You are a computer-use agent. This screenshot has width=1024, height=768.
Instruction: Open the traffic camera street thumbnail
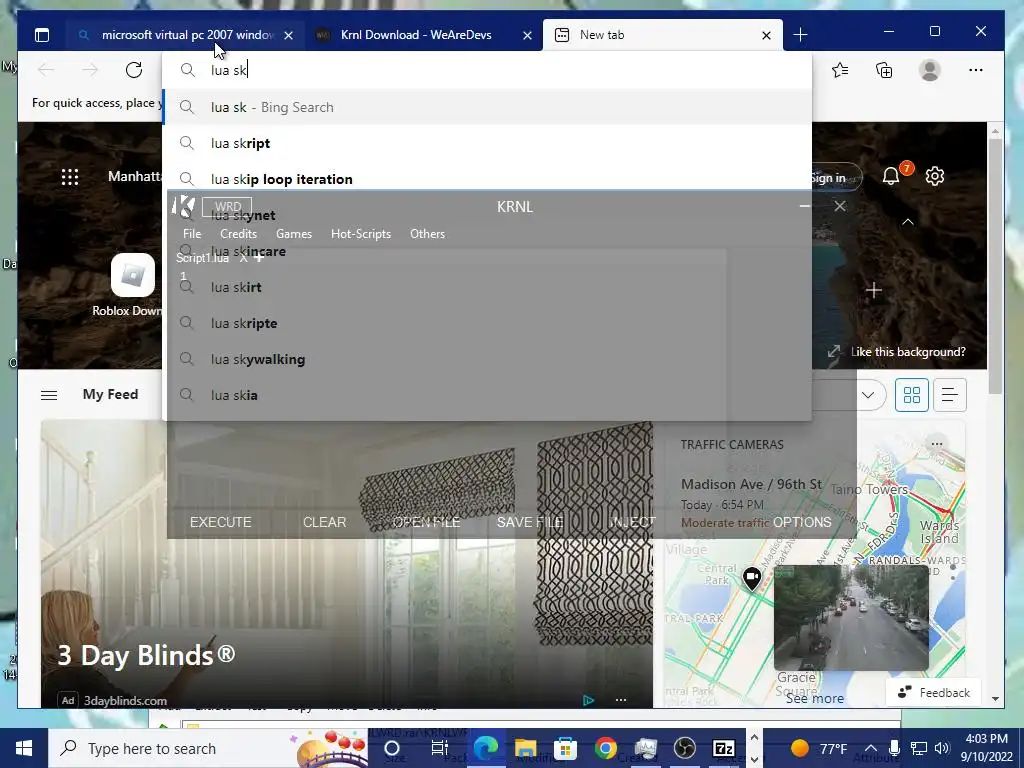pos(851,617)
